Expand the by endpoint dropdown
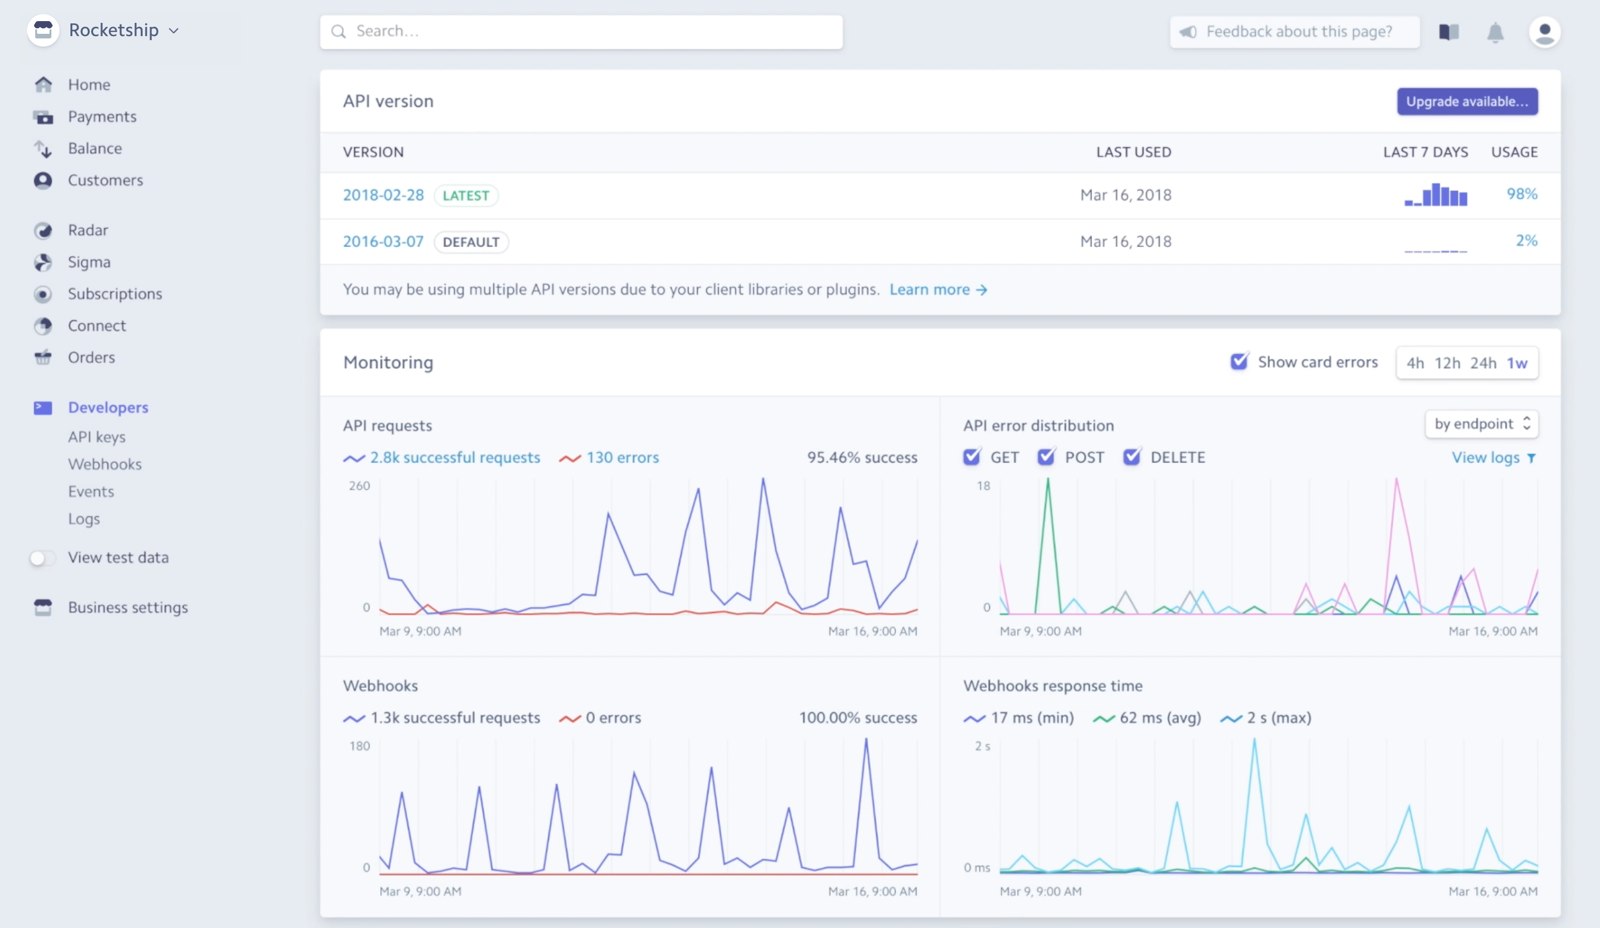The width and height of the screenshot is (1600, 928). click(x=1481, y=424)
